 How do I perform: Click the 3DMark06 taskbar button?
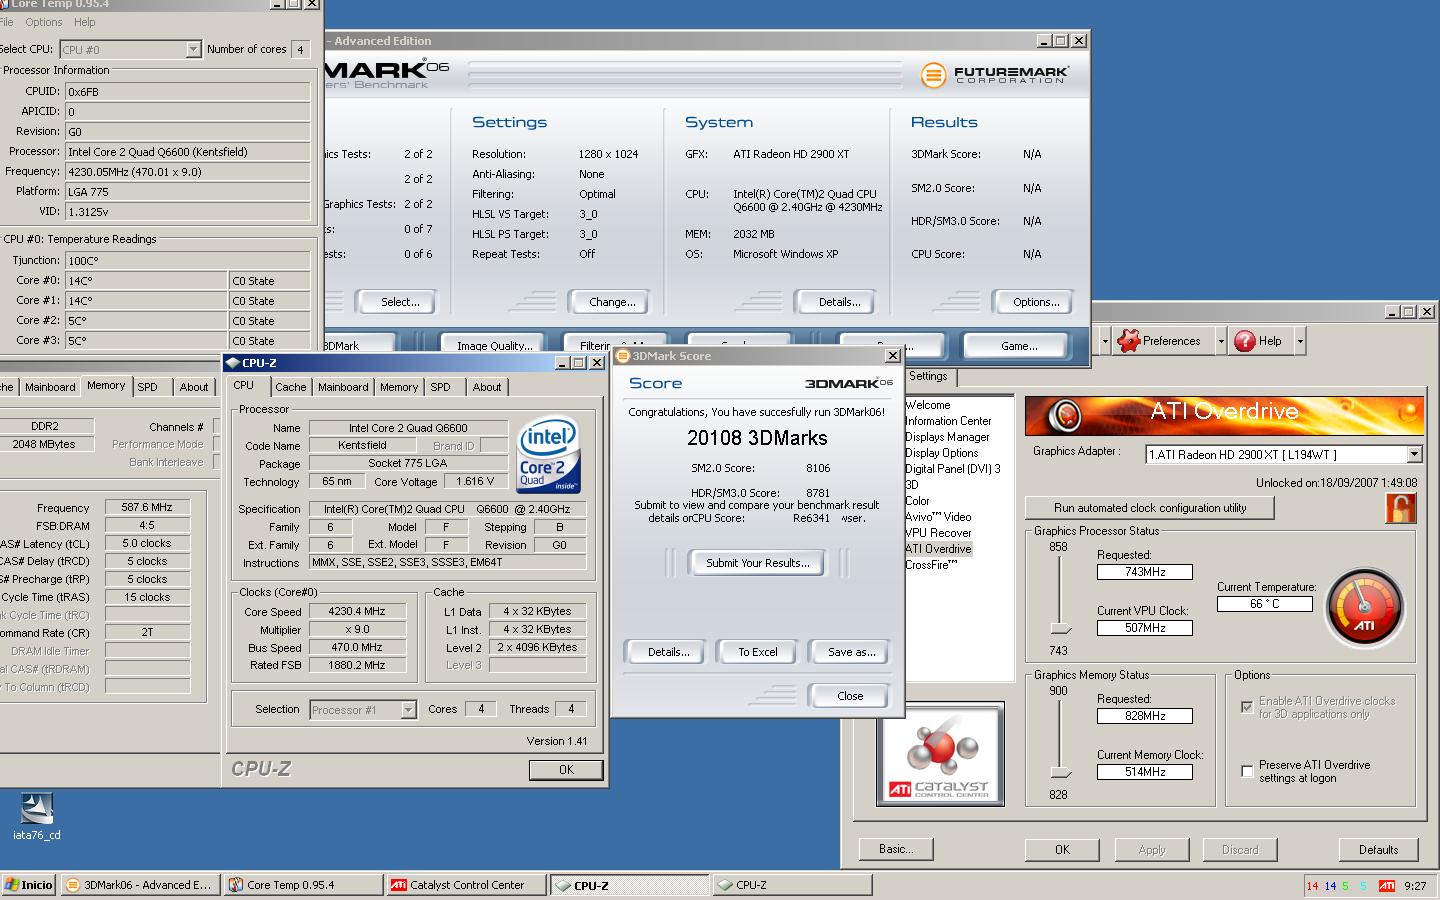[139, 885]
